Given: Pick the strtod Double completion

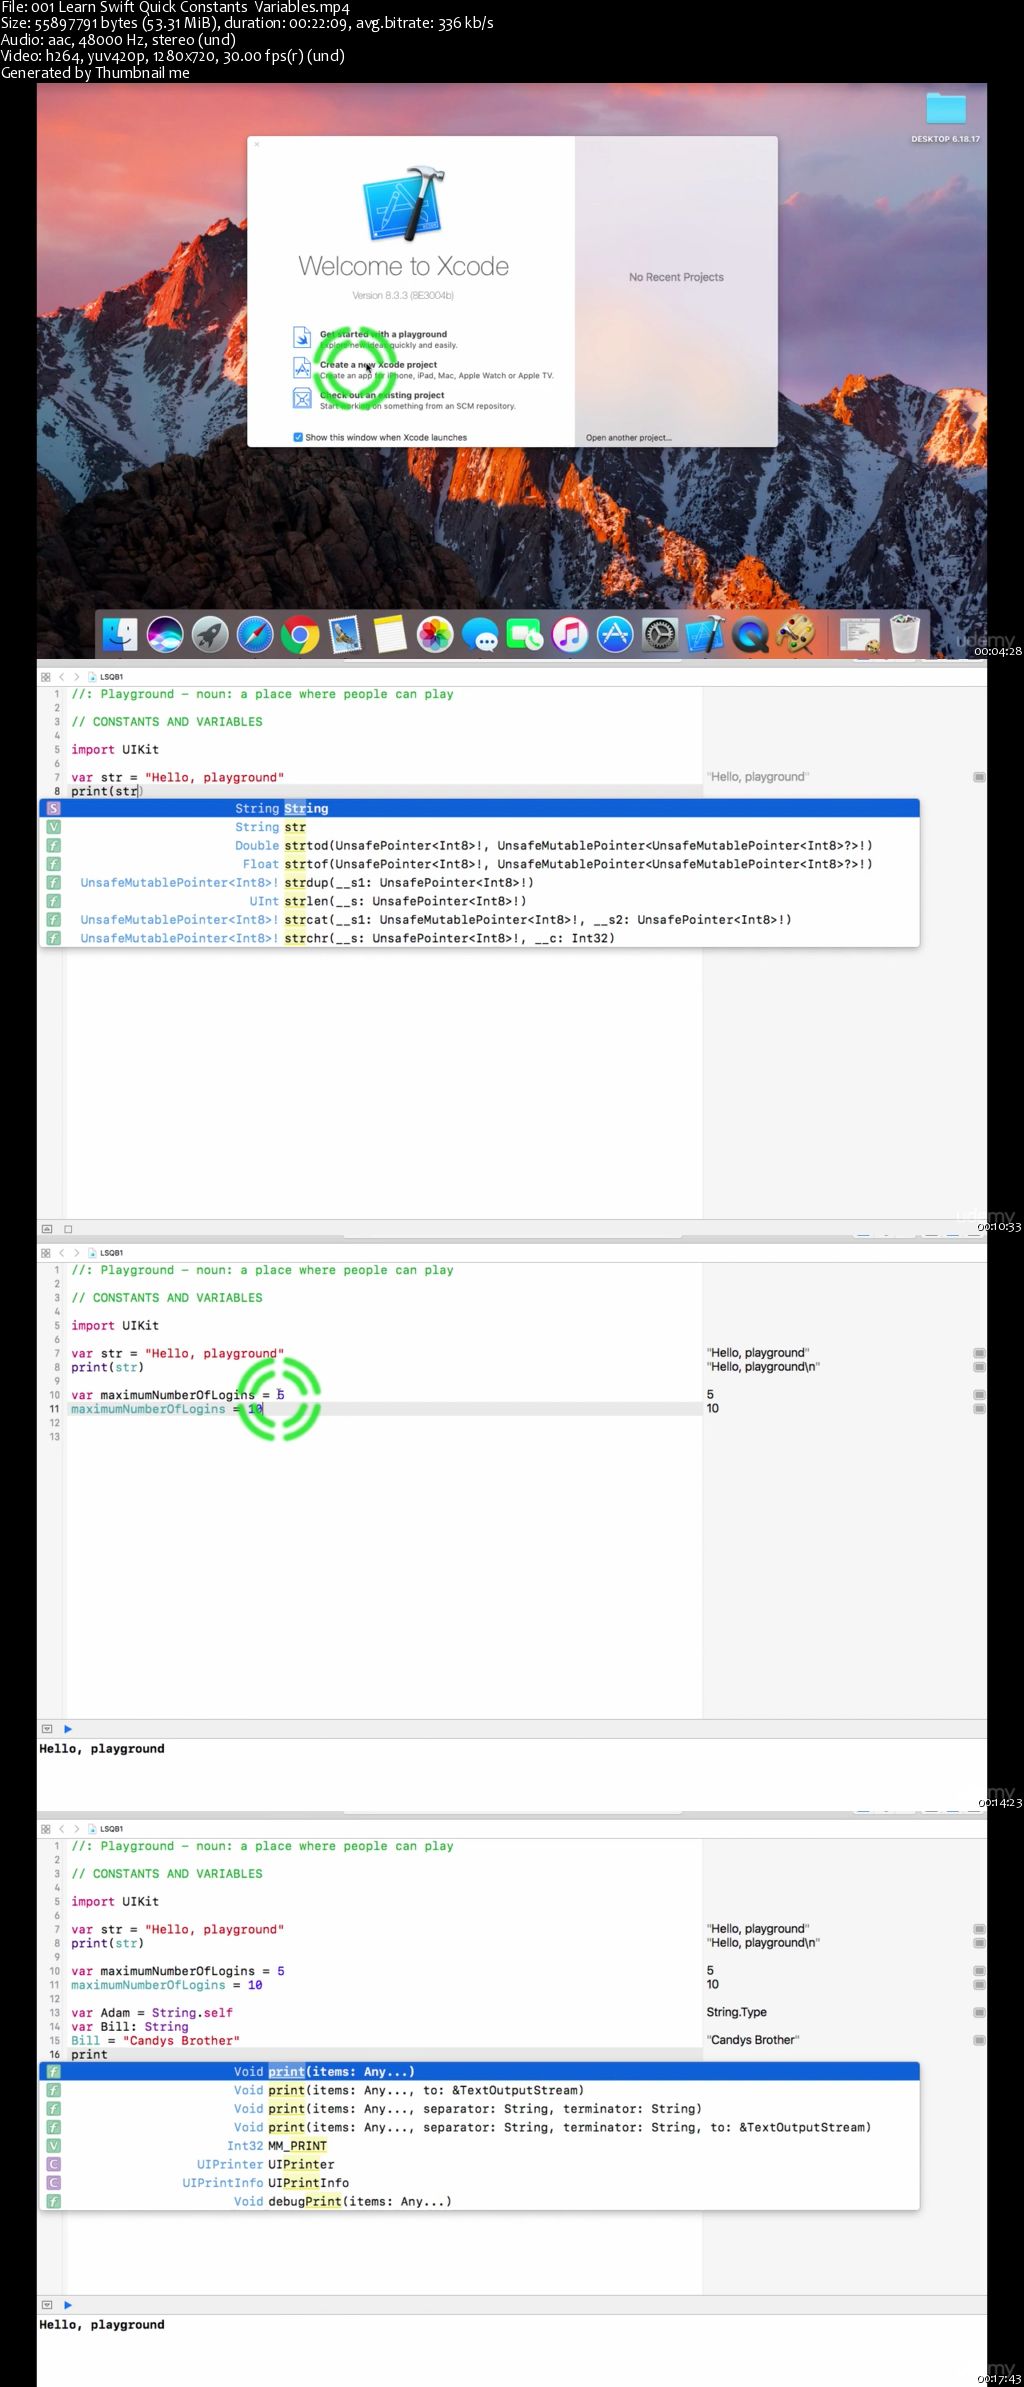Looking at the screenshot, I should pyautogui.click(x=479, y=845).
